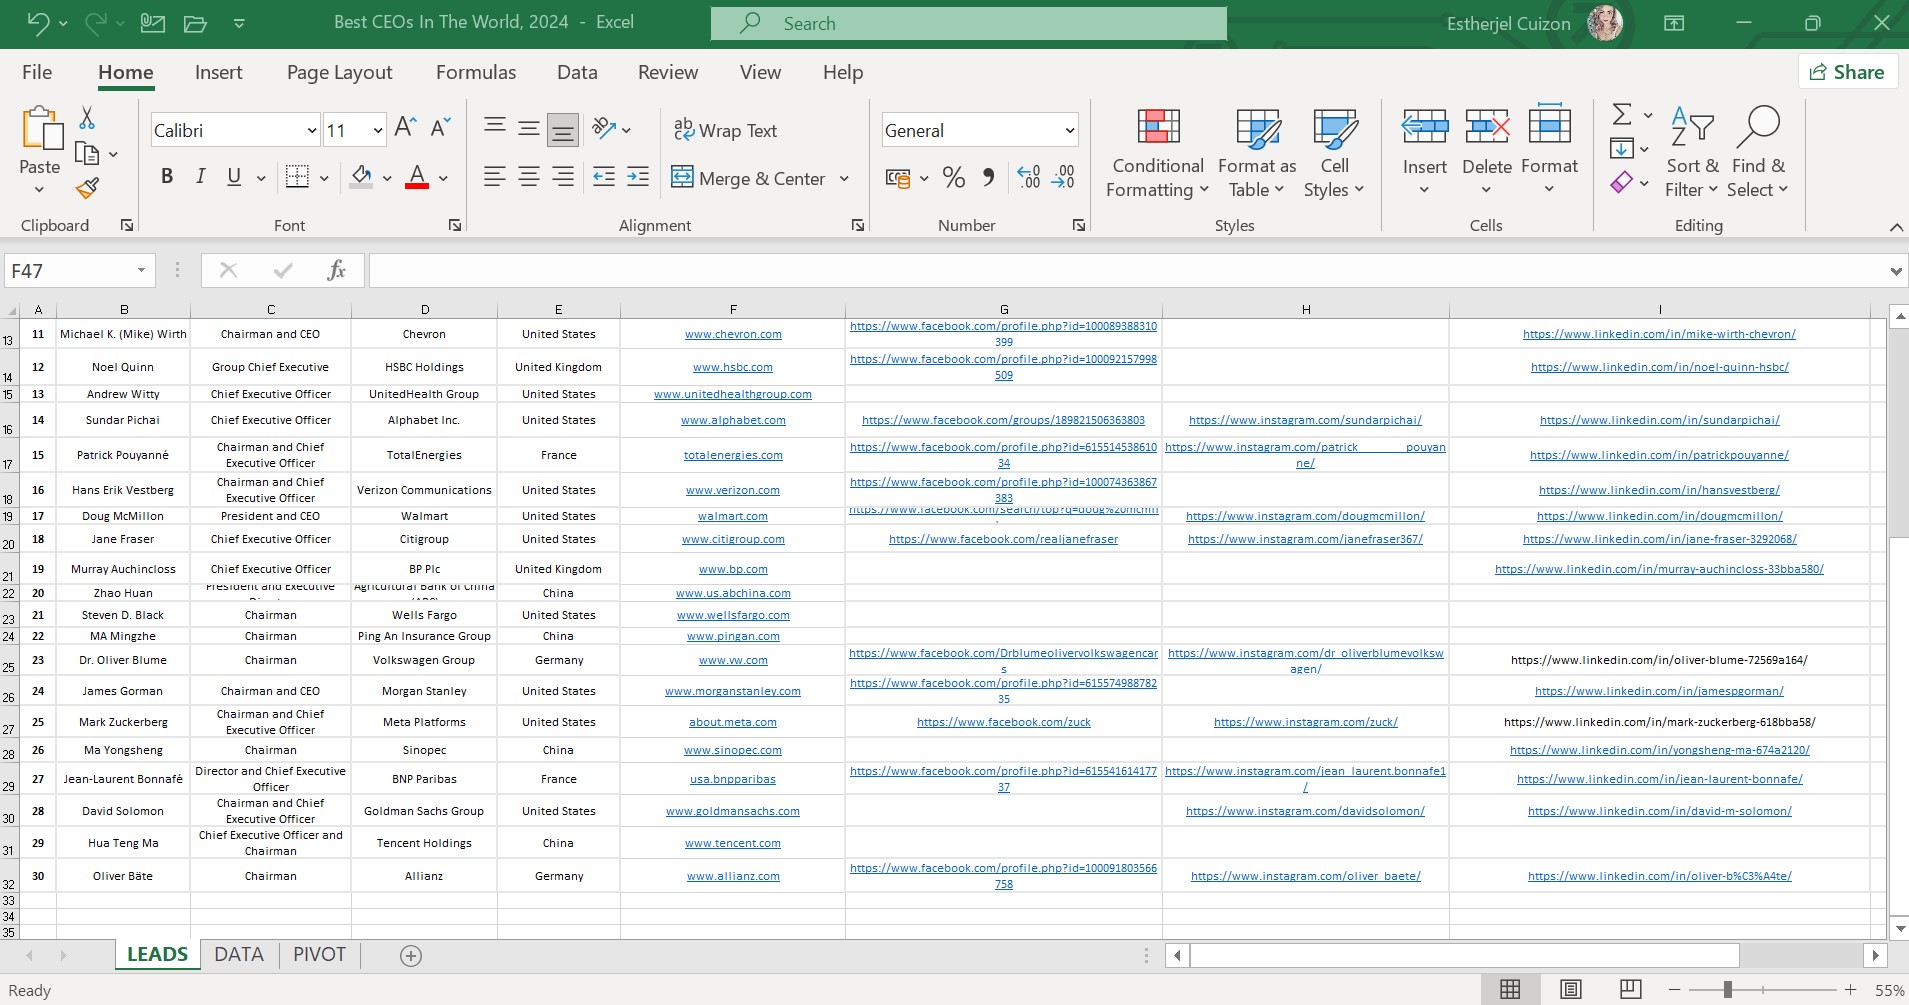Open the Sort & Filter dropdown

pyautogui.click(x=1692, y=152)
